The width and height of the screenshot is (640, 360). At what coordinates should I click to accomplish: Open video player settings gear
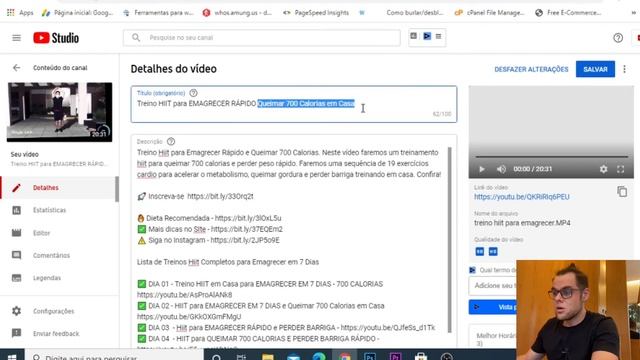[x=603, y=169]
